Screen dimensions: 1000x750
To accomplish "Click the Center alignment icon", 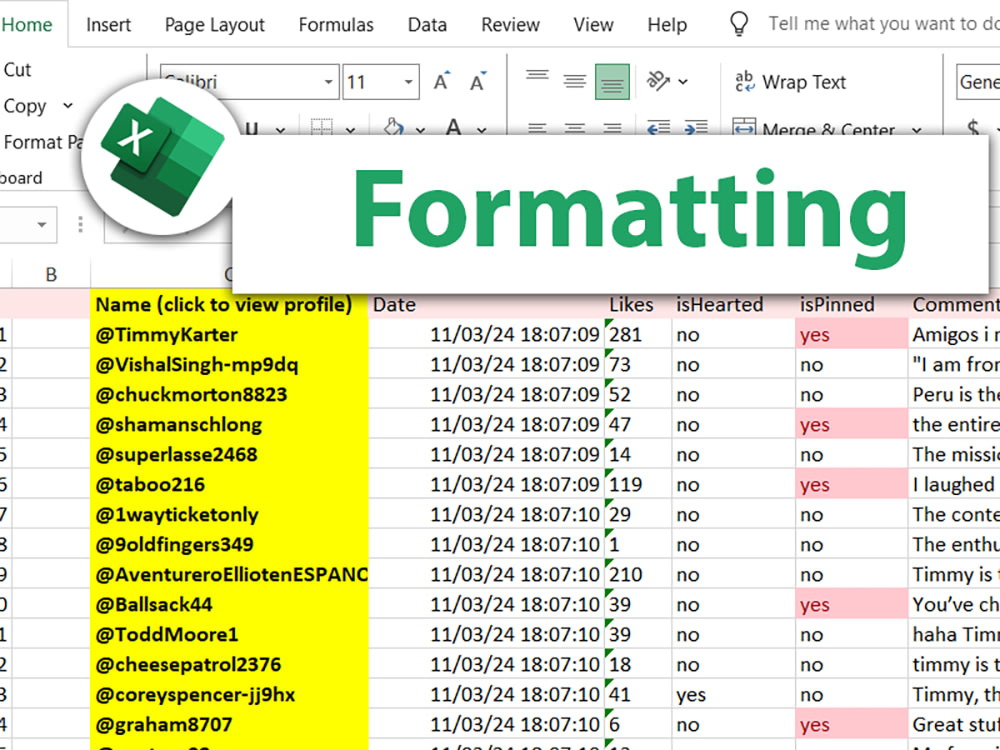I will (x=575, y=128).
